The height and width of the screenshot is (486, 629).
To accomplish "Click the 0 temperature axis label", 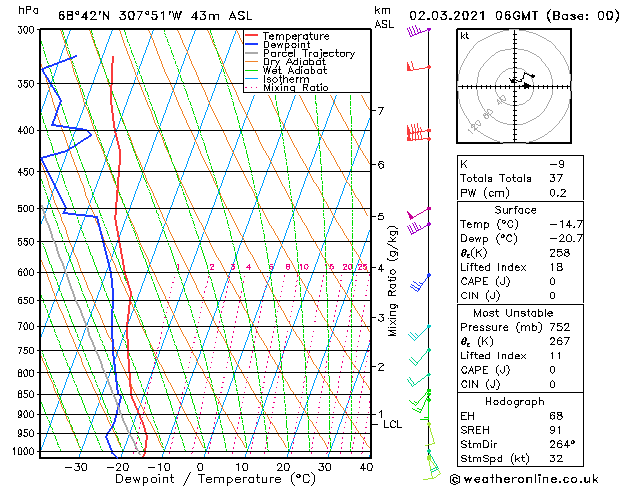I will coord(200,467).
